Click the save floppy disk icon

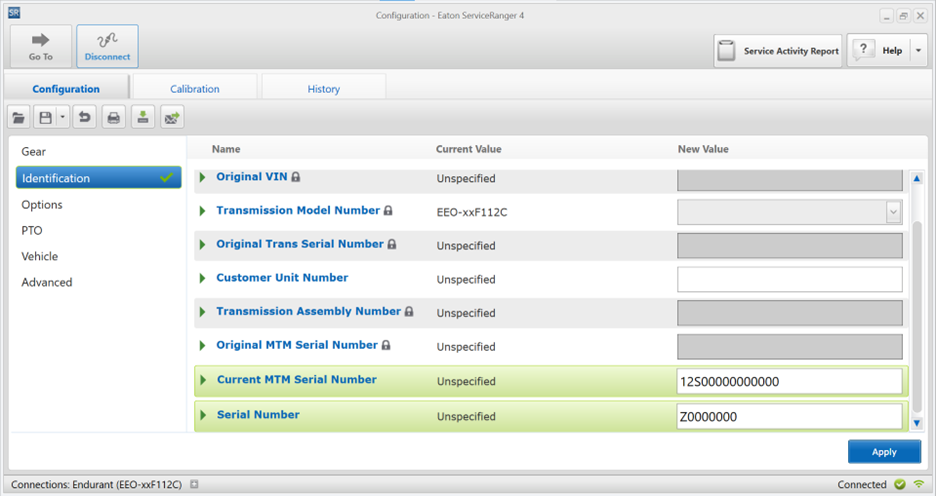tap(45, 118)
